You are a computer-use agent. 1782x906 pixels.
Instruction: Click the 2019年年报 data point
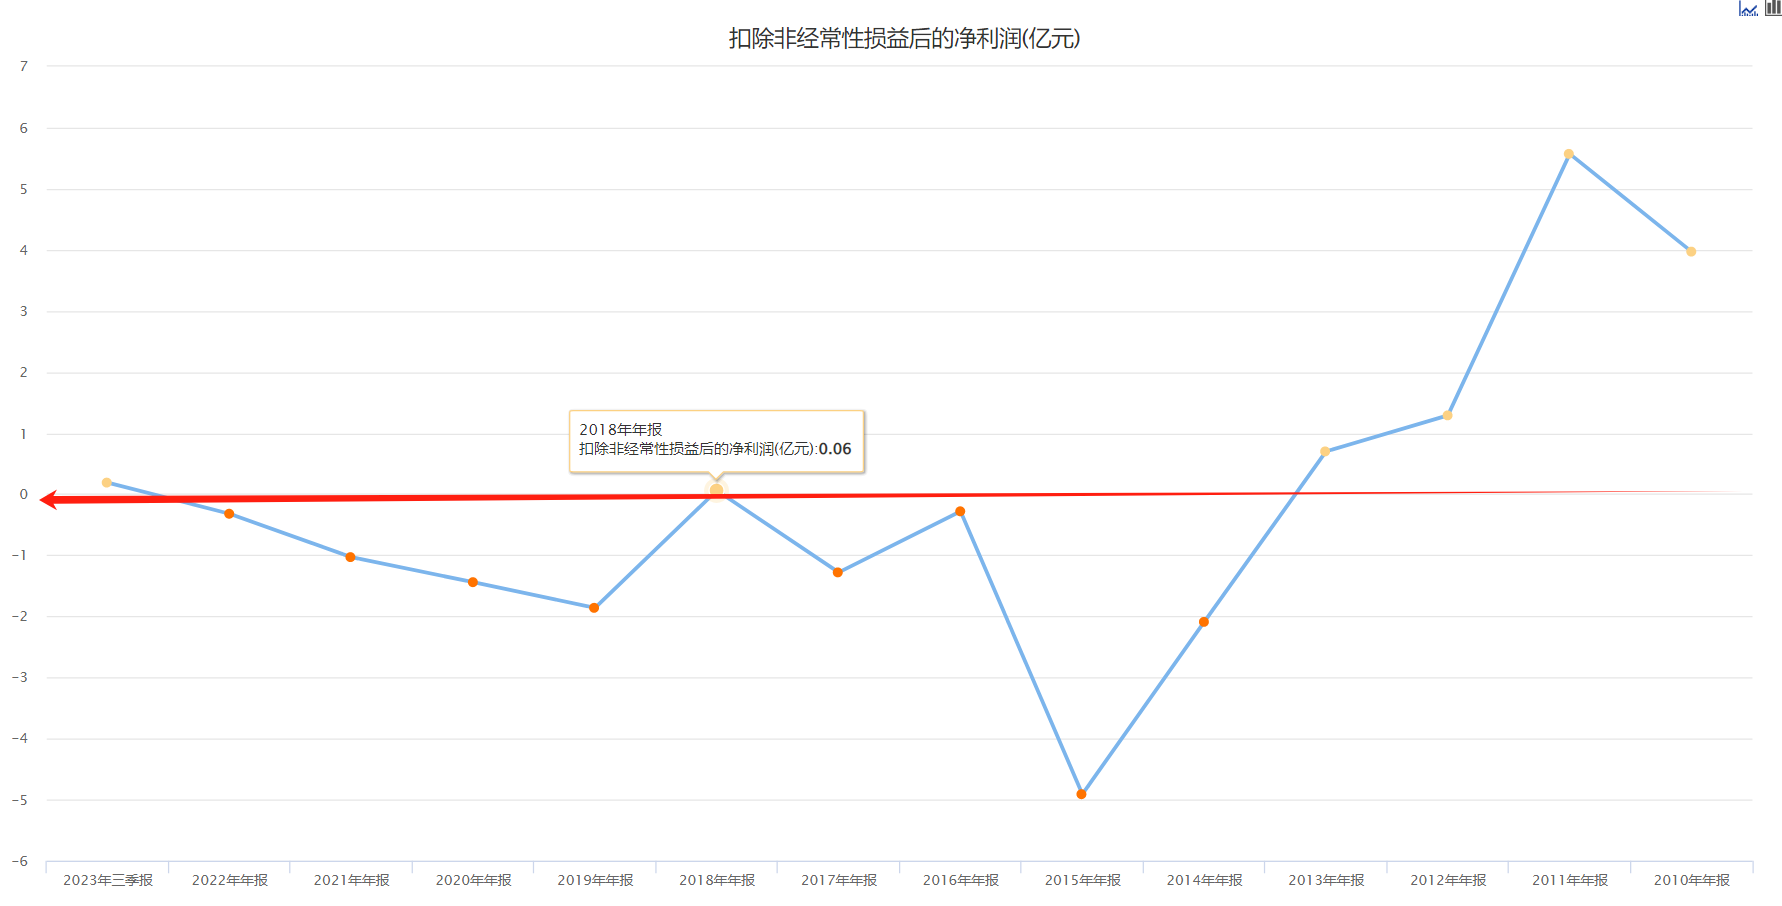[x=594, y=608]
